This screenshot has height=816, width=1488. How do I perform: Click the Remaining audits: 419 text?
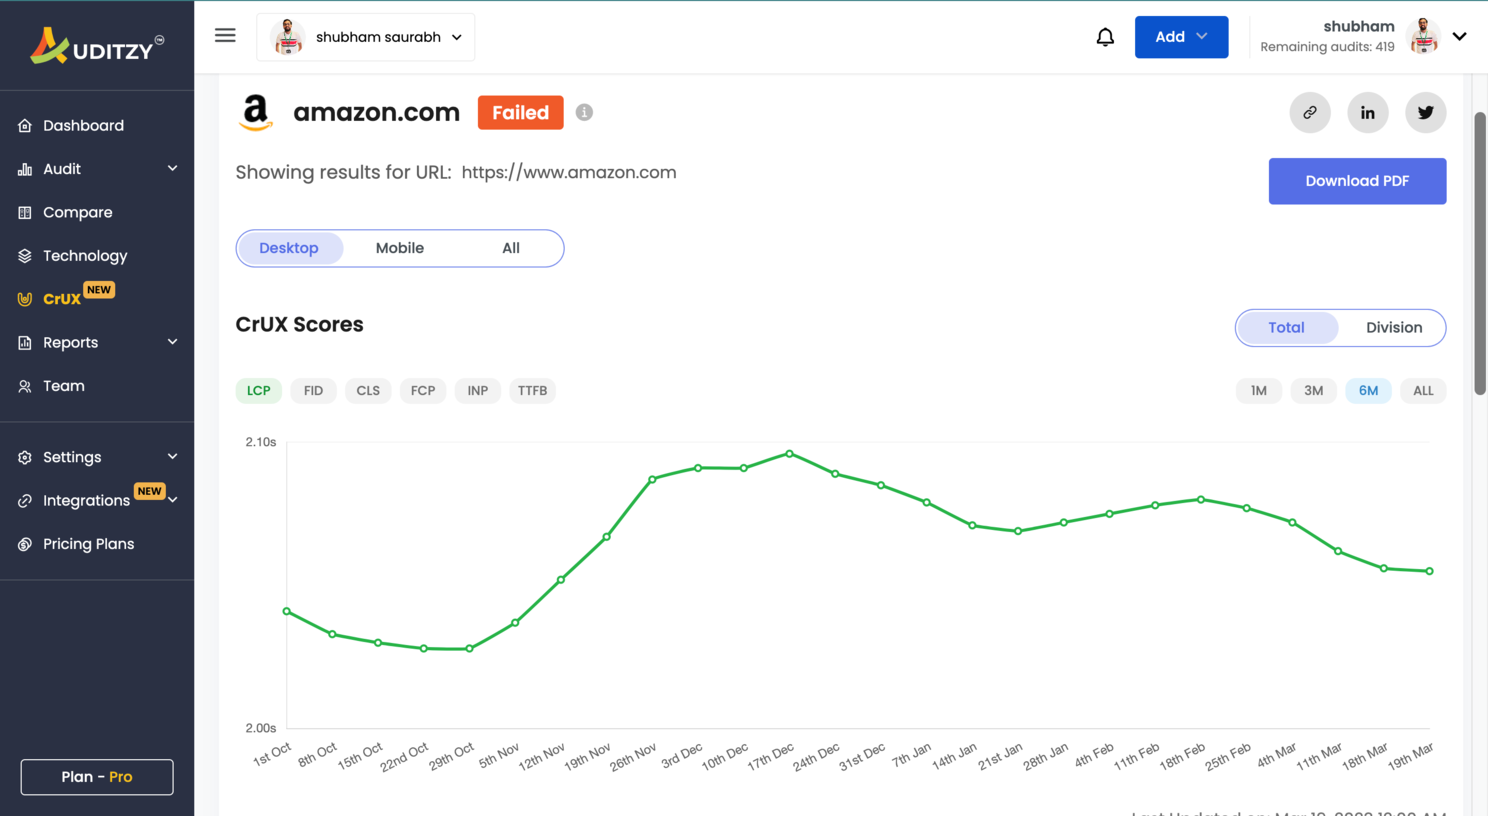click(x=1327, y=47)
